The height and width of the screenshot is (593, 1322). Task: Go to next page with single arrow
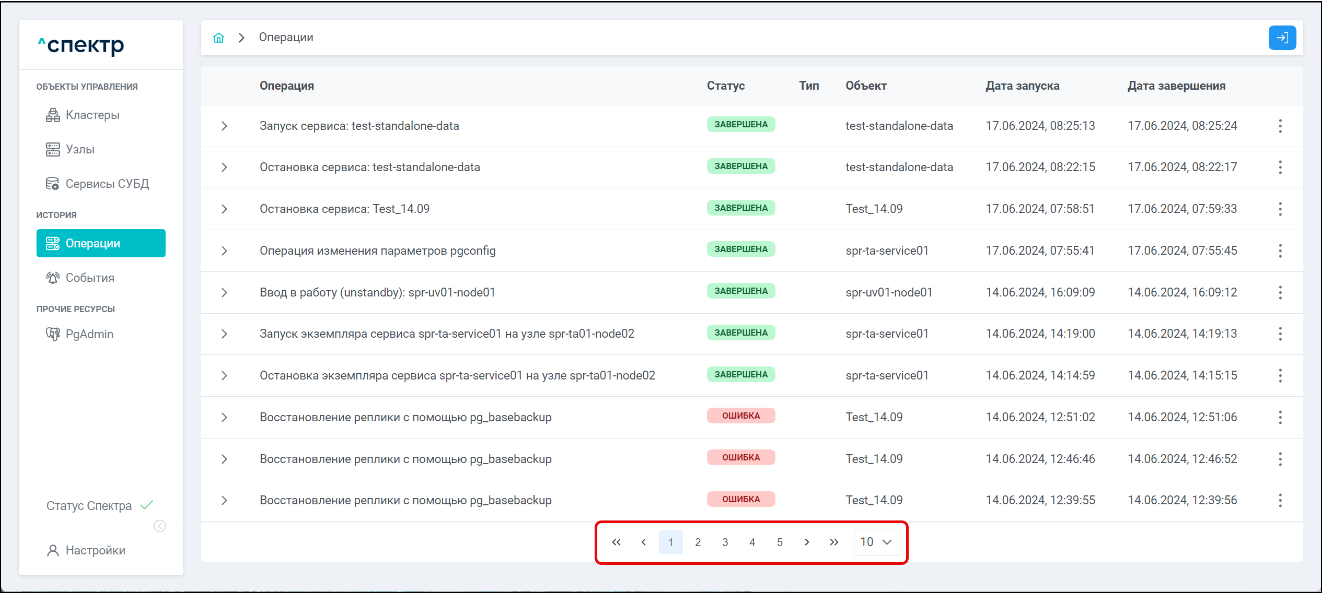(807, 542)
